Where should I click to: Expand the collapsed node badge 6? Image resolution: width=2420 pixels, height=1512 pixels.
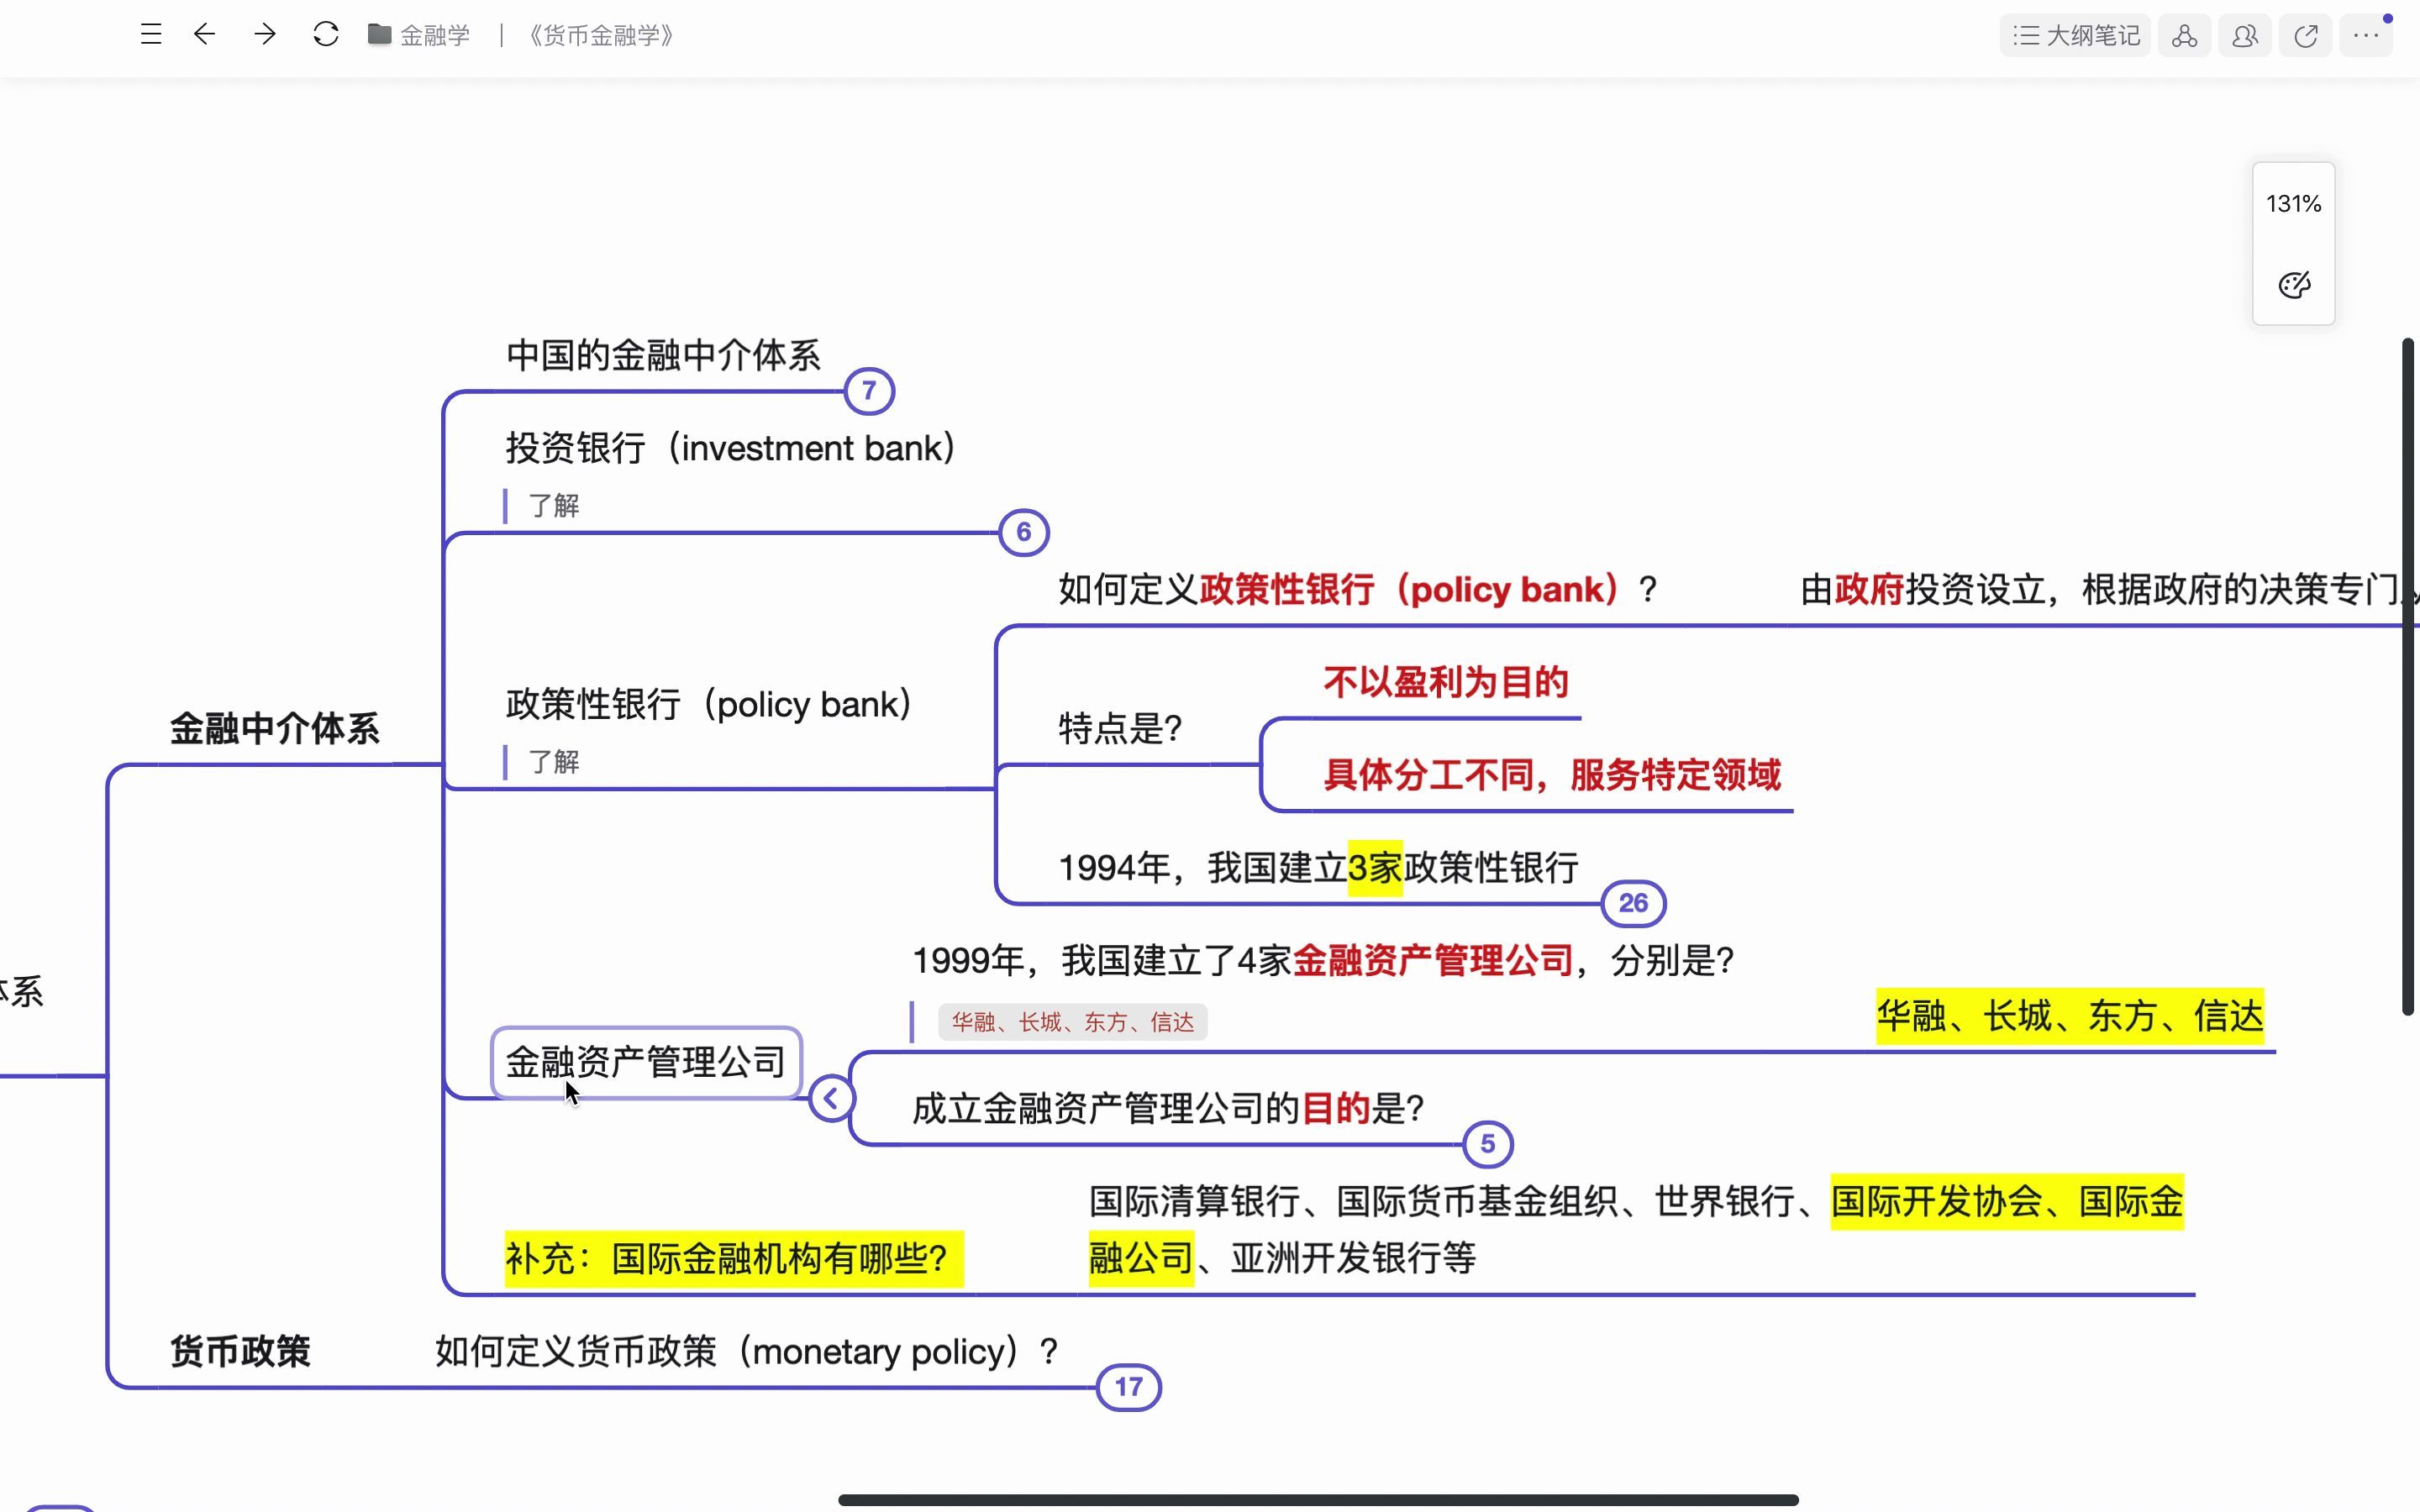pyautogui.click(x=1024, y=532)
